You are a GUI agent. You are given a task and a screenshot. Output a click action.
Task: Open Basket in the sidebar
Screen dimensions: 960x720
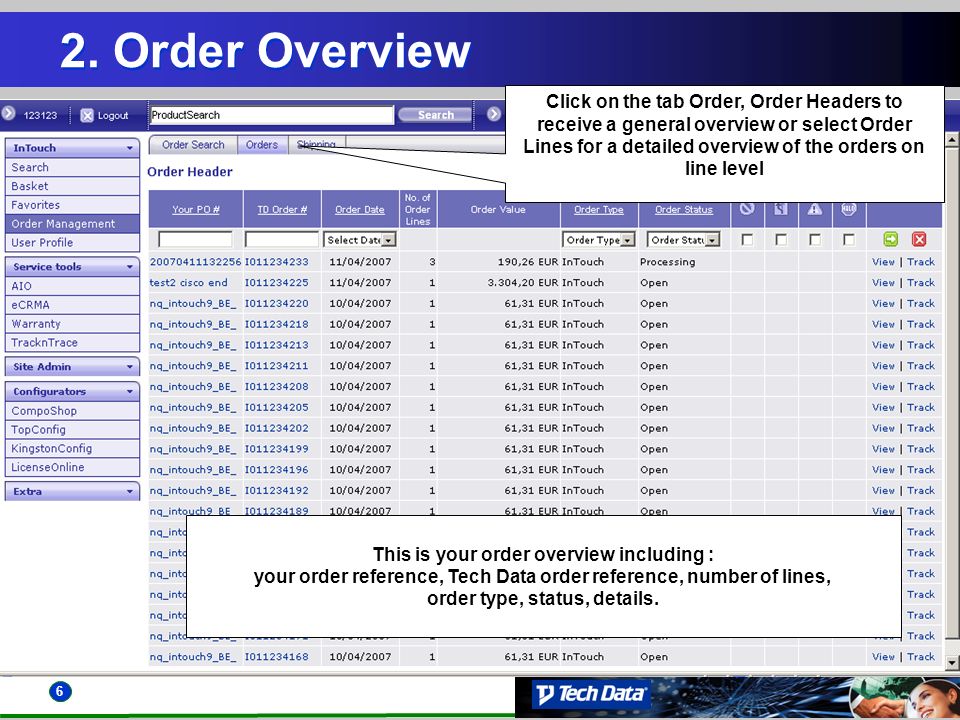72,186
